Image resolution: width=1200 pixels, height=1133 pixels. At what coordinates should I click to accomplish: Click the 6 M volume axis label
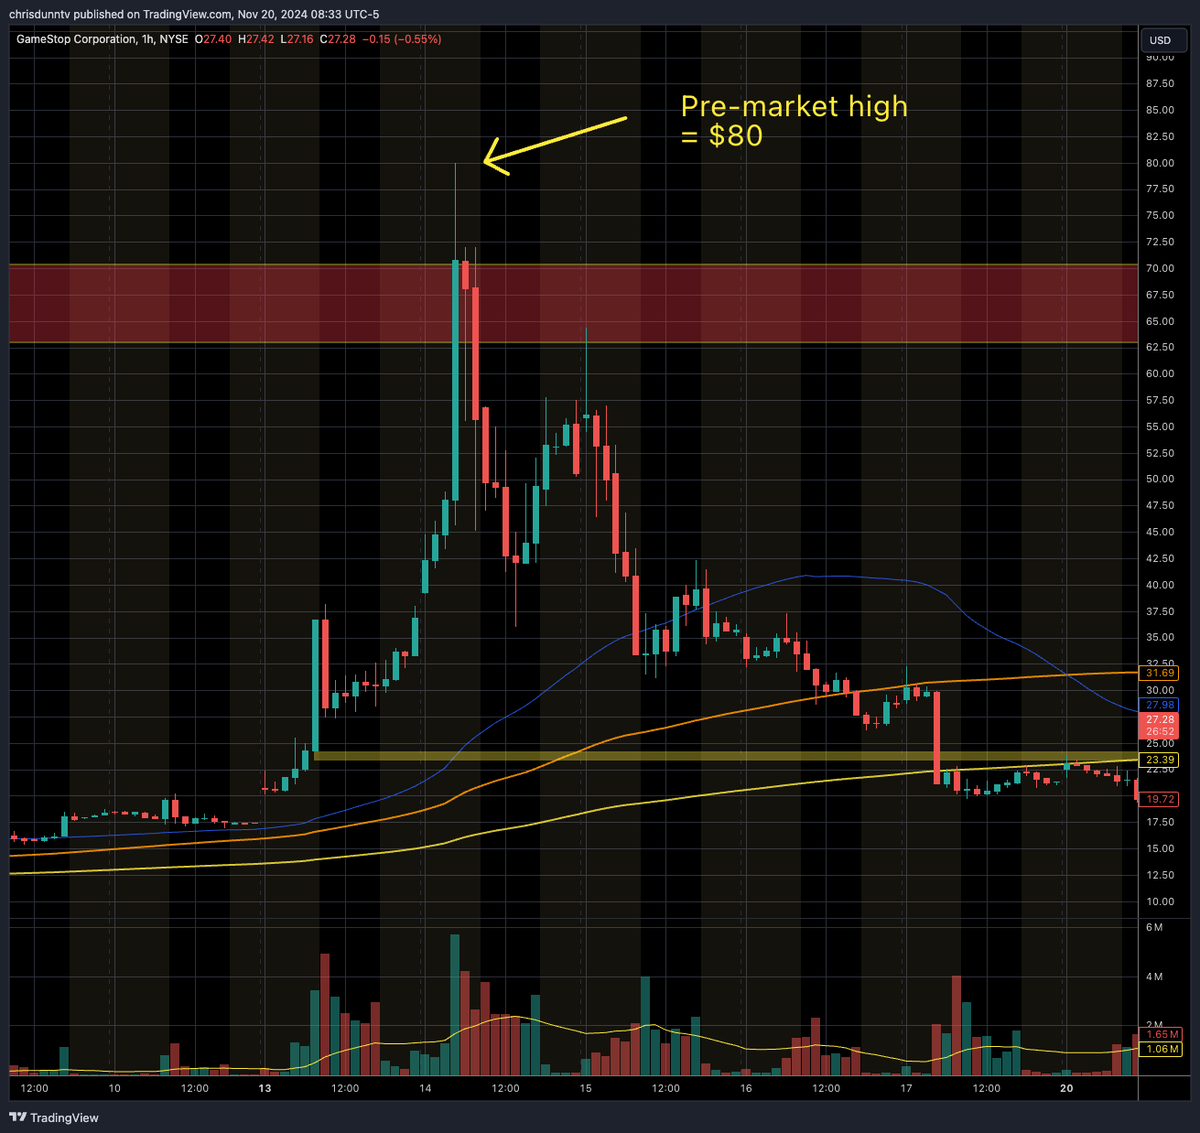click(1154, 928)
